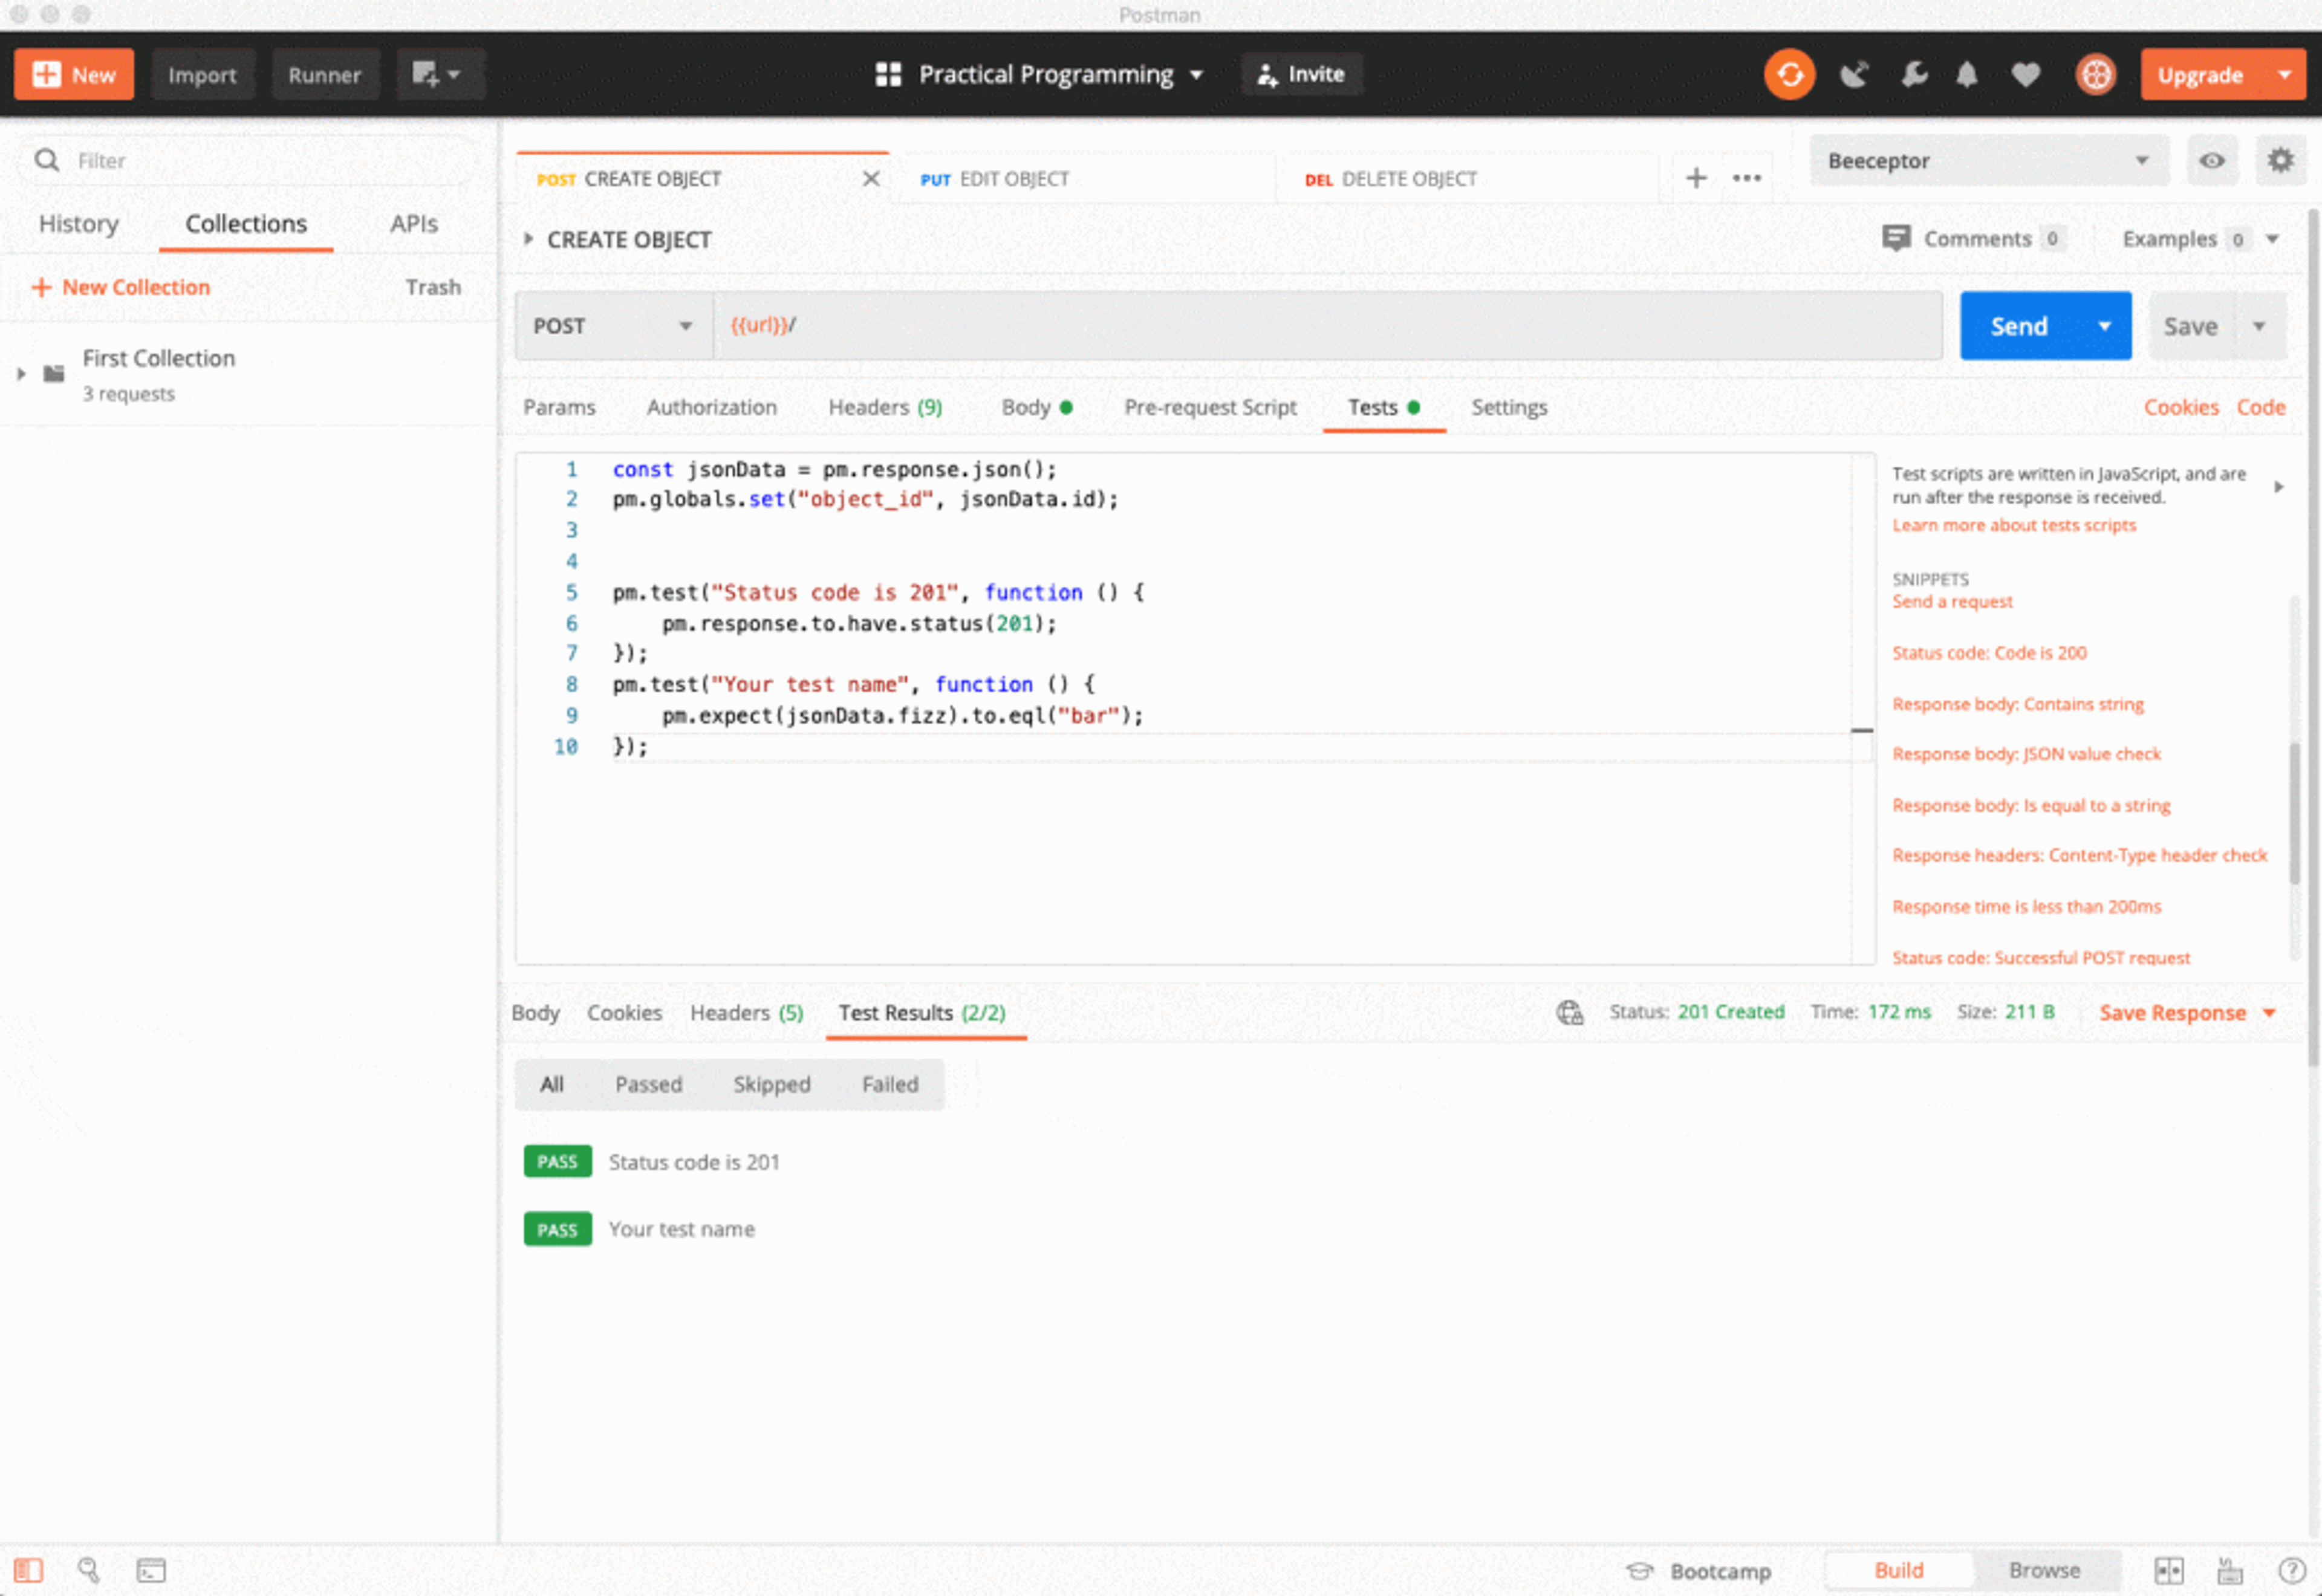
Task: Open the satellite capture requests icon
Action: point(1854,75)
